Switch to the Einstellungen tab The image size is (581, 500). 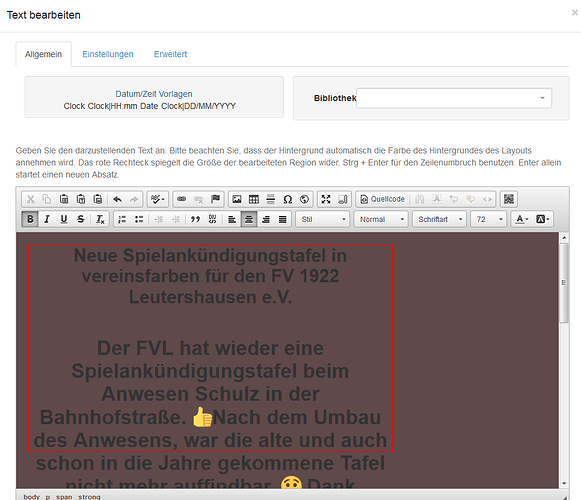(x=108, y=54)
